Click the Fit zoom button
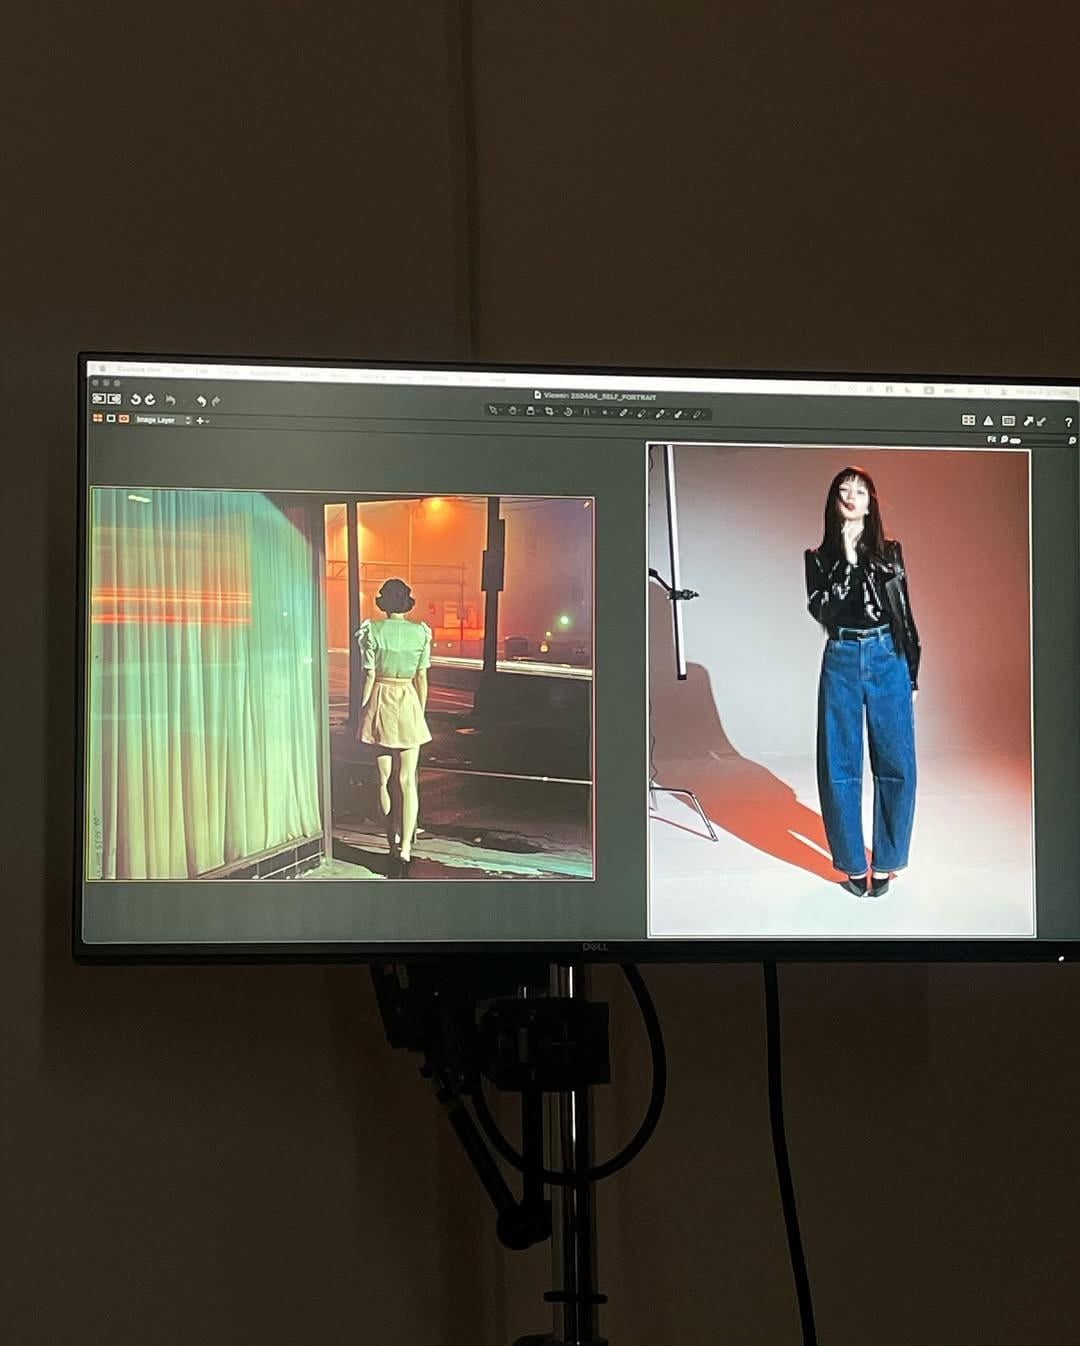Screen dimensions: 1080x1346 pos(992,439)
